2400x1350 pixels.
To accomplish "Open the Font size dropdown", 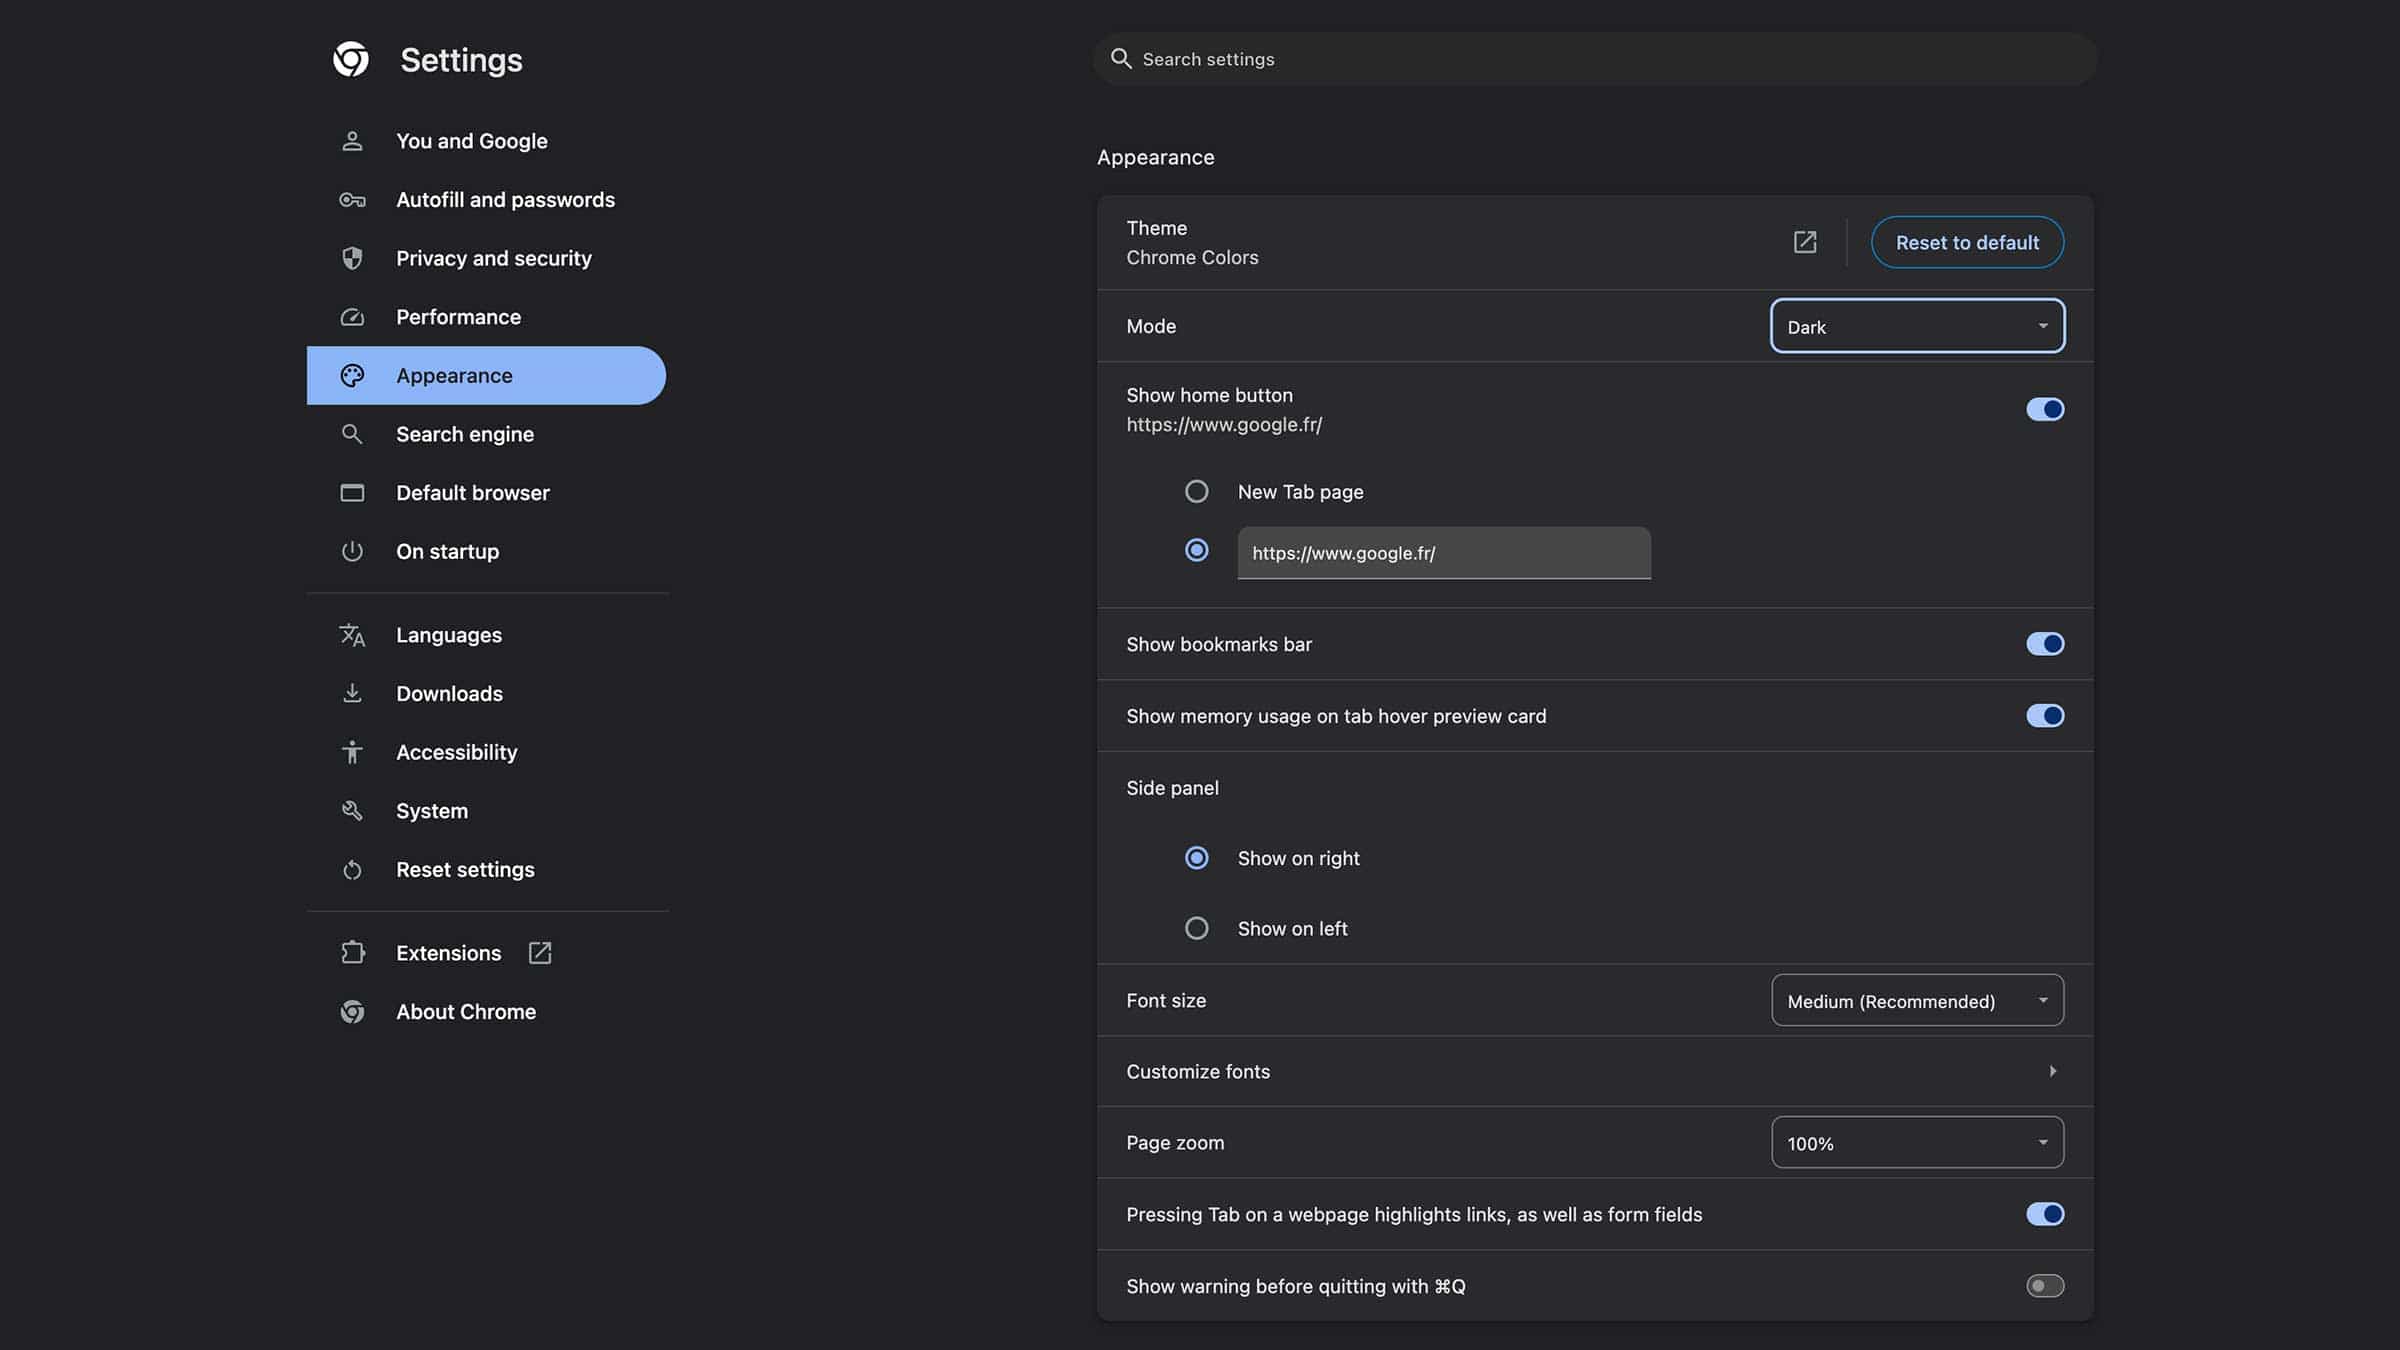I will click(x=1917, y=999).
